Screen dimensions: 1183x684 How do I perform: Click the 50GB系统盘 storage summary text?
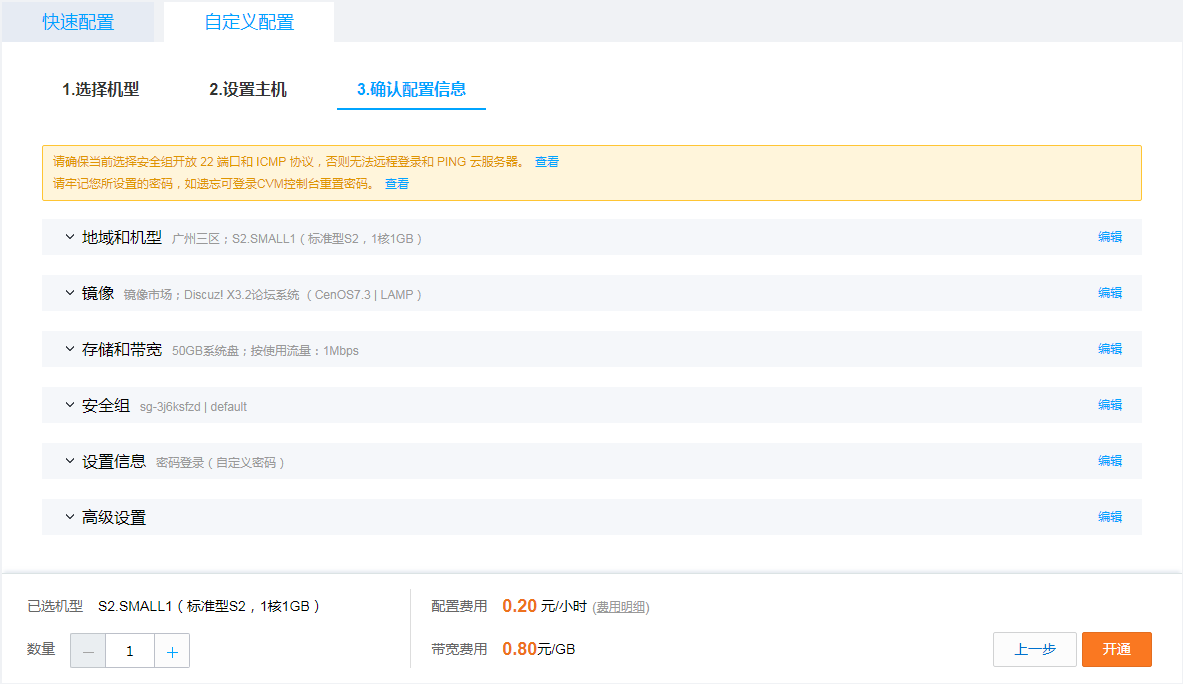(x=265, y=351)
